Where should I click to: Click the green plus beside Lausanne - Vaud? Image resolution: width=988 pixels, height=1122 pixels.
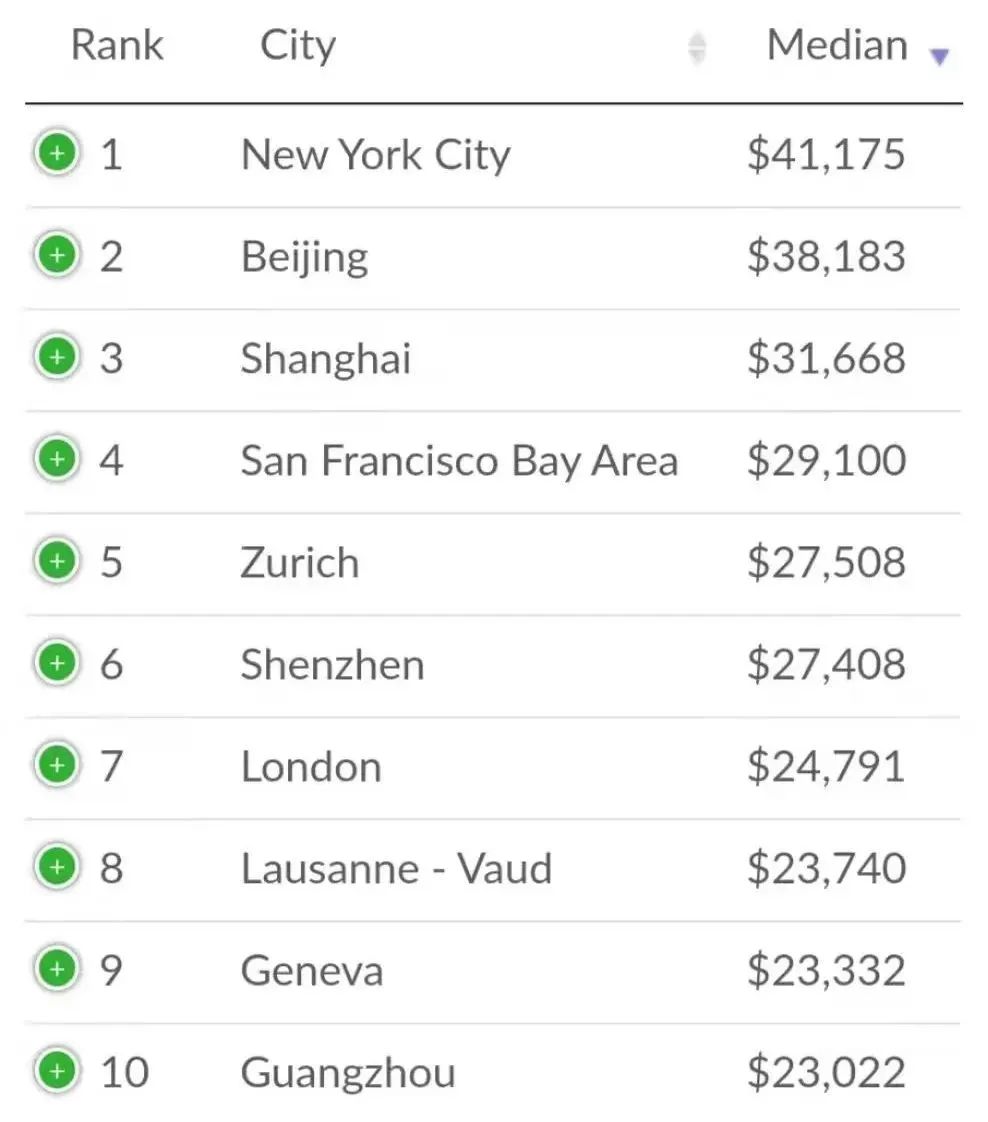pos(57,867)
